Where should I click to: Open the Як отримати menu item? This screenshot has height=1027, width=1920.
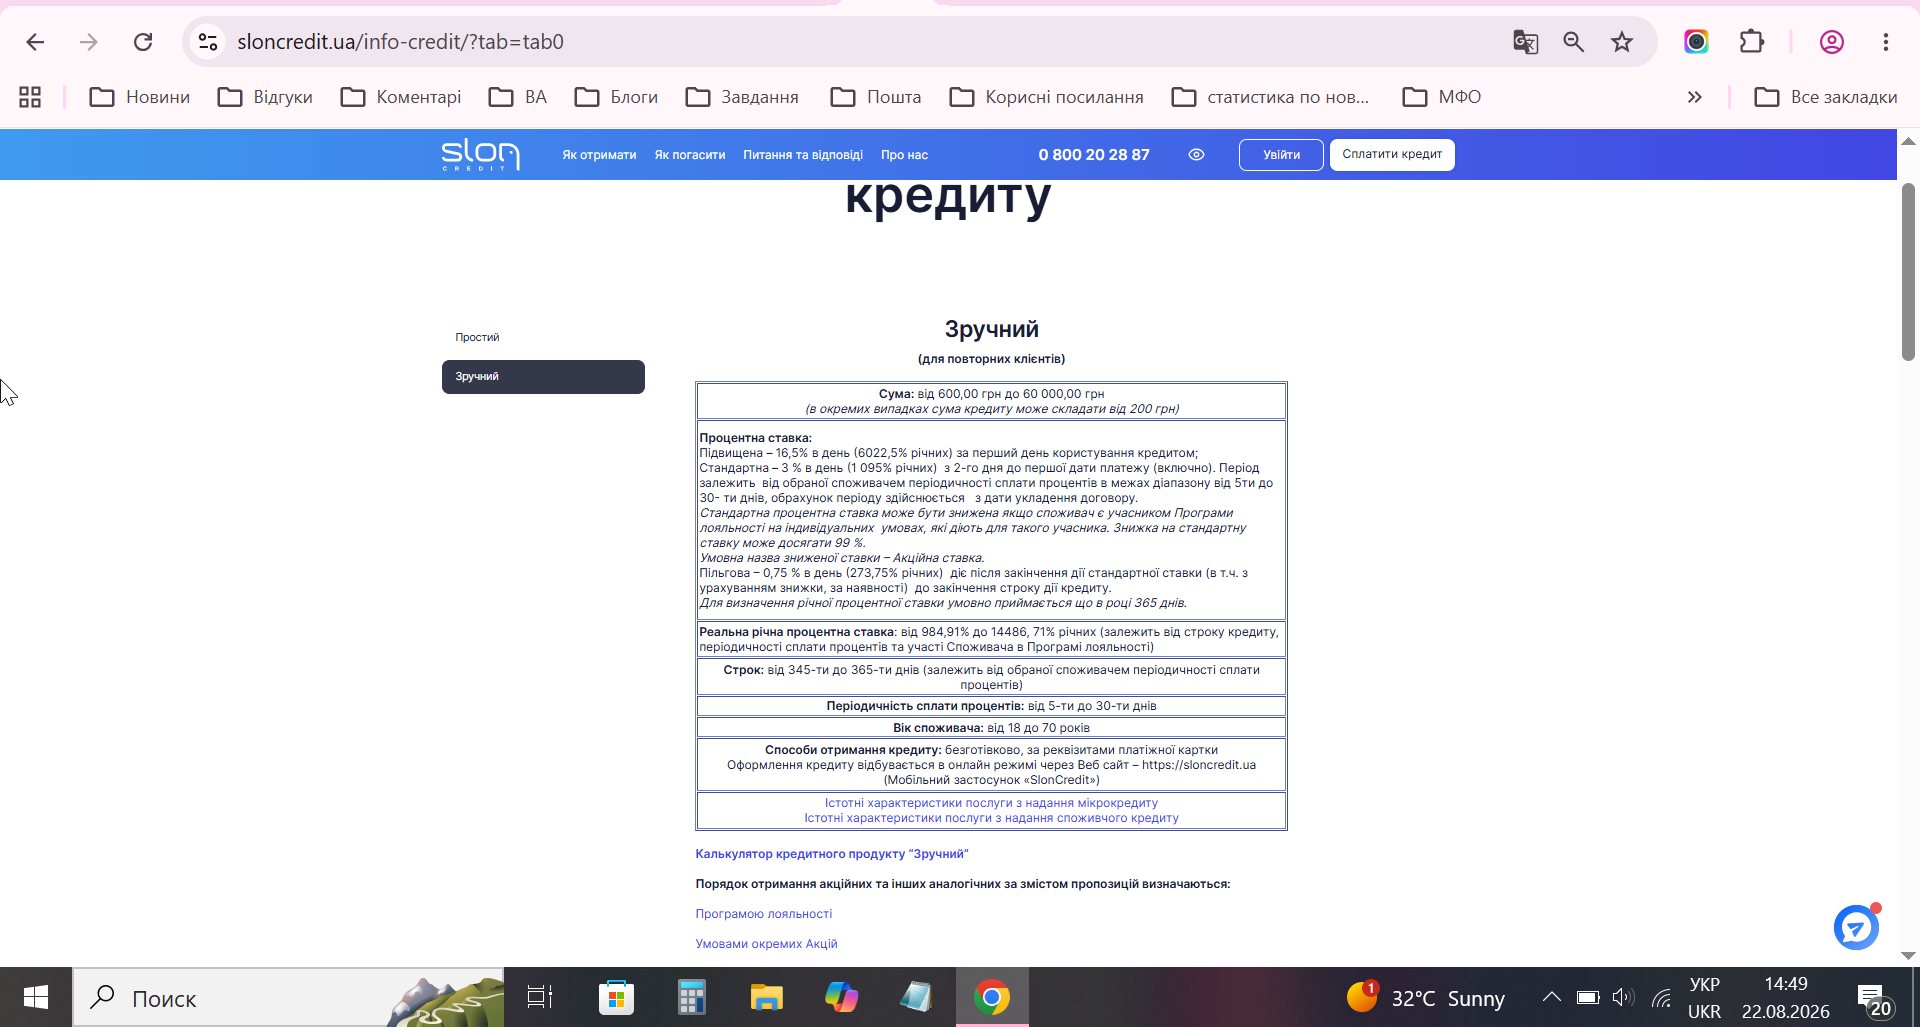coord(599,155)
